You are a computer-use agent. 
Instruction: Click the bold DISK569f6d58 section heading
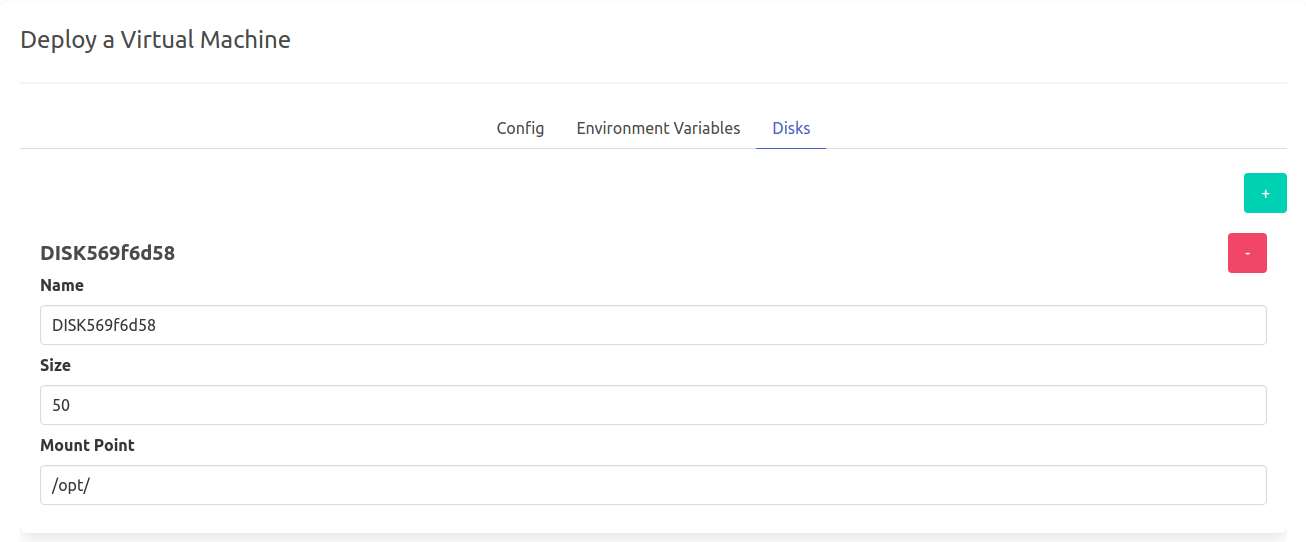107,253
